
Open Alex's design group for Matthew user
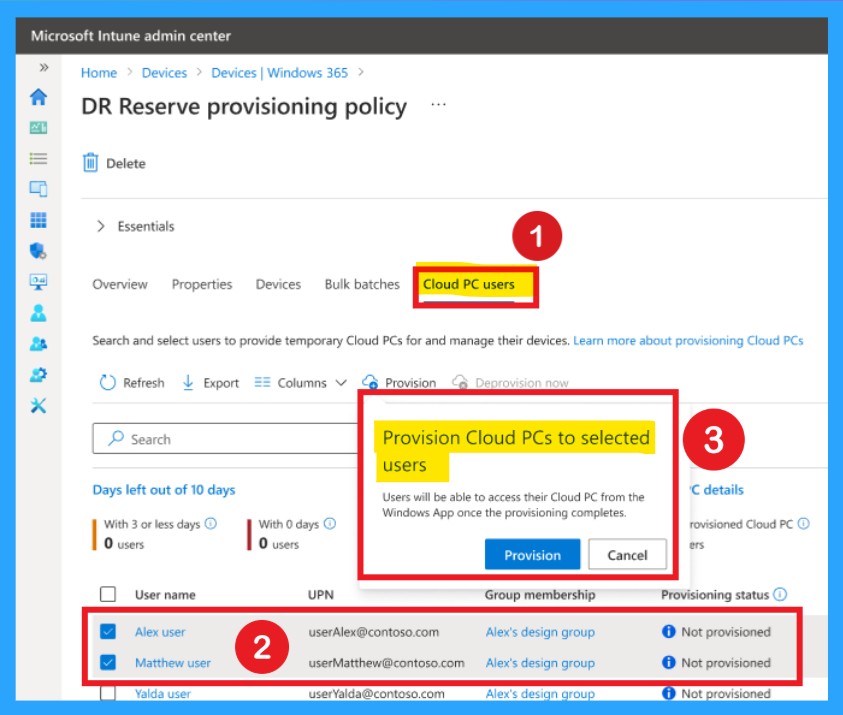tap(540, 663)
